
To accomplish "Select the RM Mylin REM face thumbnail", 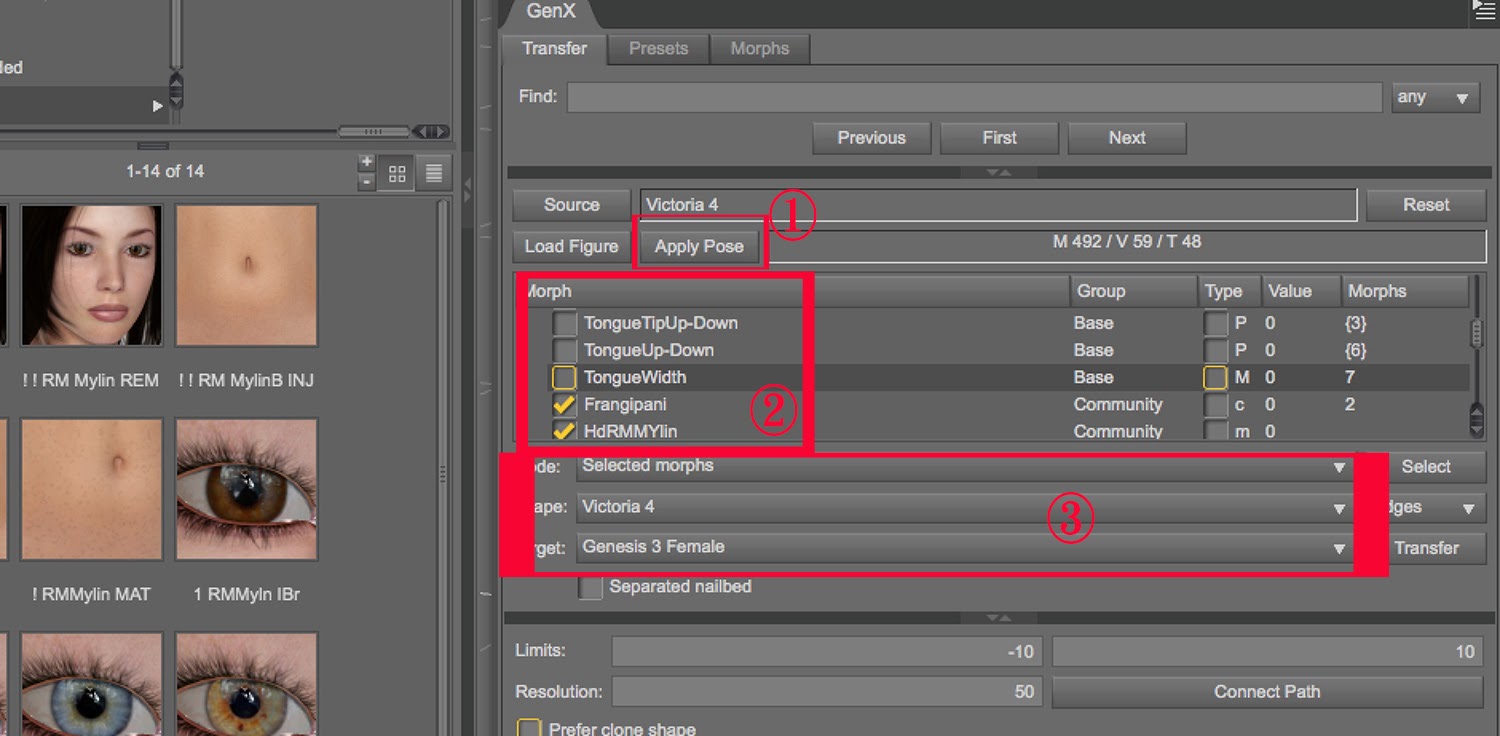I will coord(91,275).
